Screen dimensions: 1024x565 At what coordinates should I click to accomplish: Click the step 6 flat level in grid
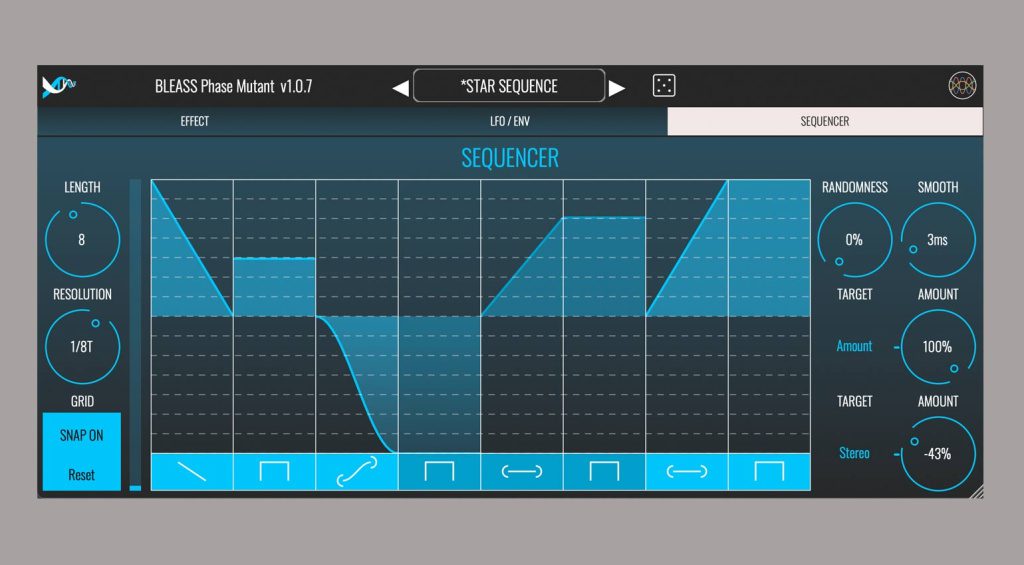point(604,218)
